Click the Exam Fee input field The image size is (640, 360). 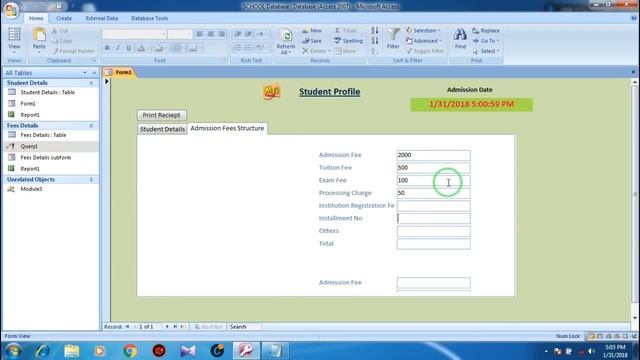433,180
